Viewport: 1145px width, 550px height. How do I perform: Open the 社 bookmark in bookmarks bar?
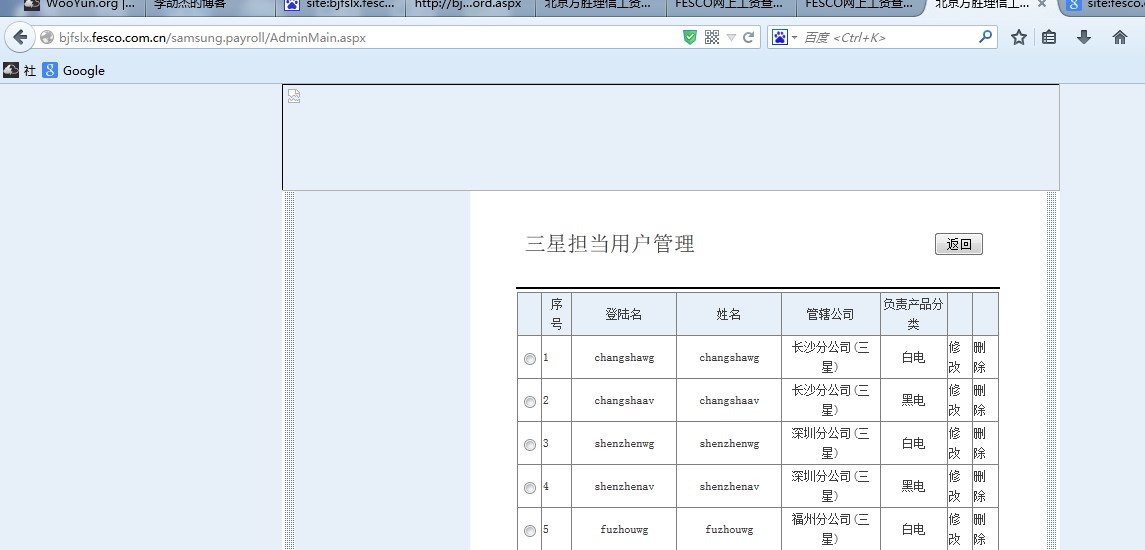[x=20, y=70]
